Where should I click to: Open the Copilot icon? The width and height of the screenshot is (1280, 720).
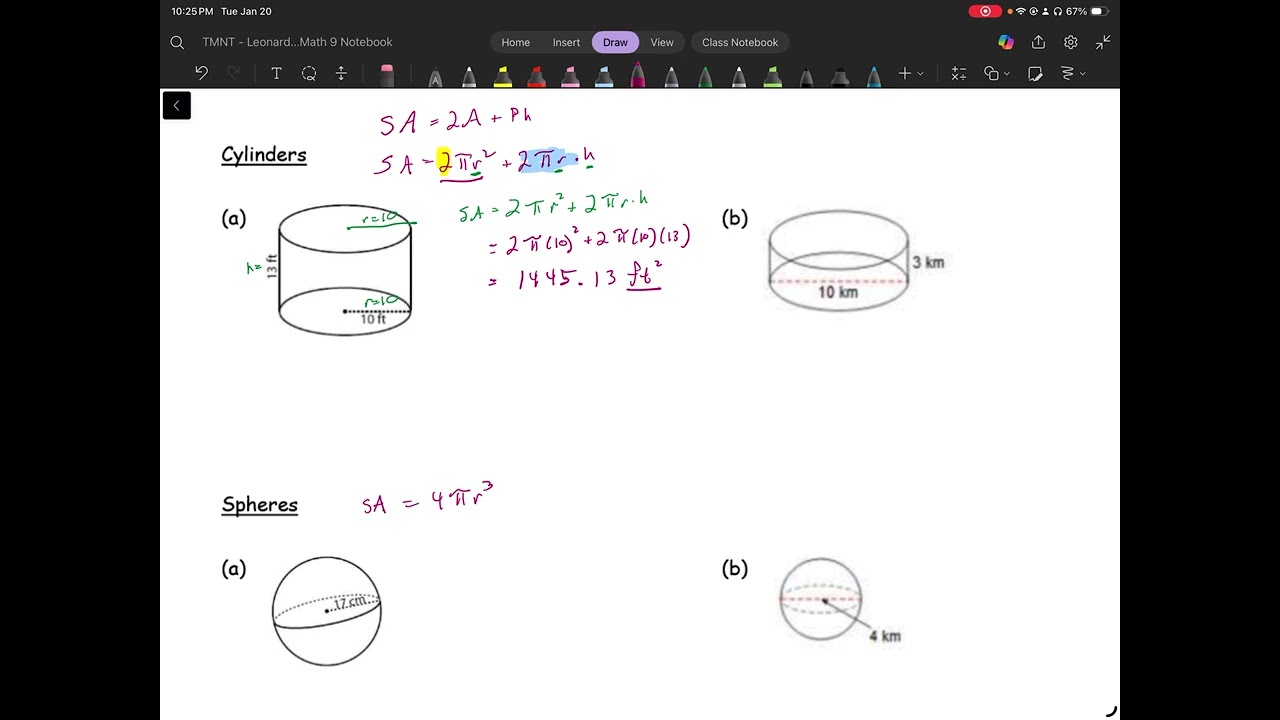1006,42
